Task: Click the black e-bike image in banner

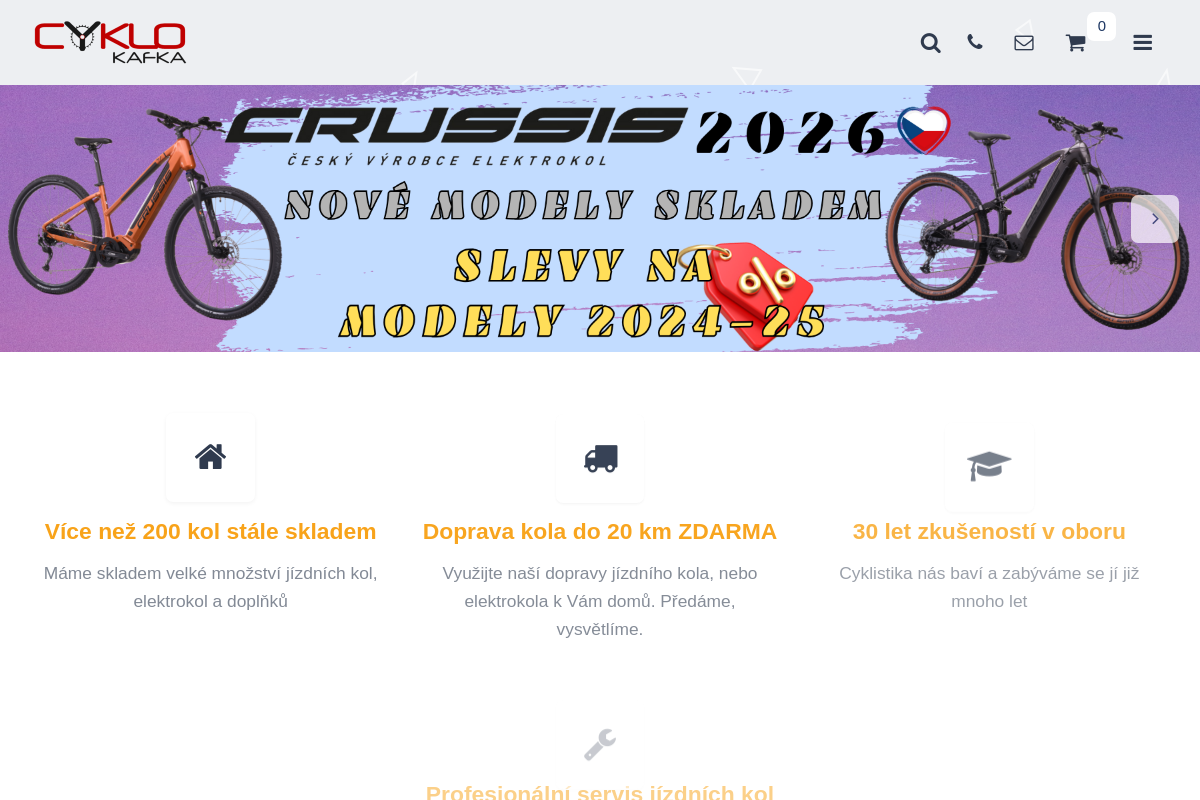Action: [x=1040, y=225]
